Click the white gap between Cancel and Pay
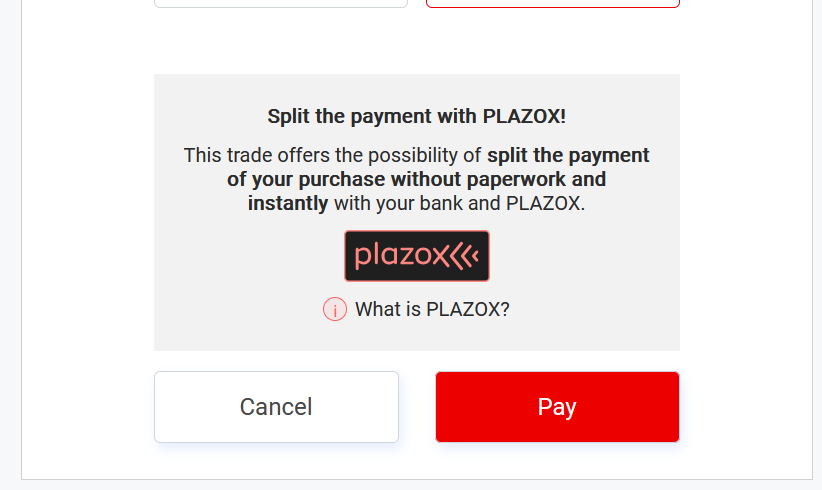 [417, 407]
